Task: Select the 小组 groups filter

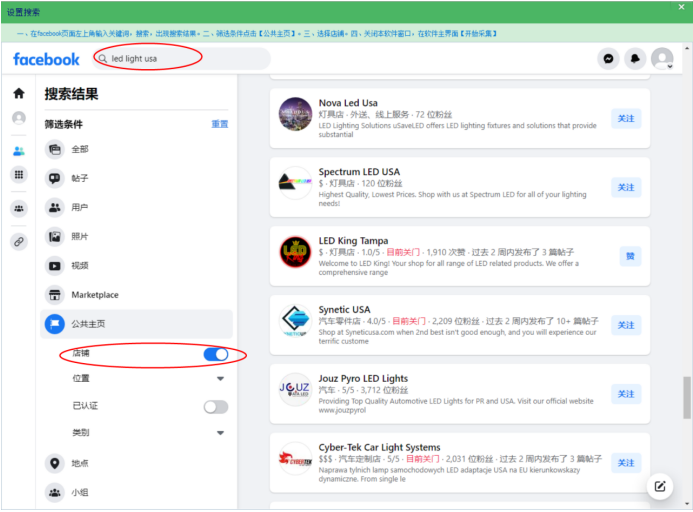Action: [136, 493]
